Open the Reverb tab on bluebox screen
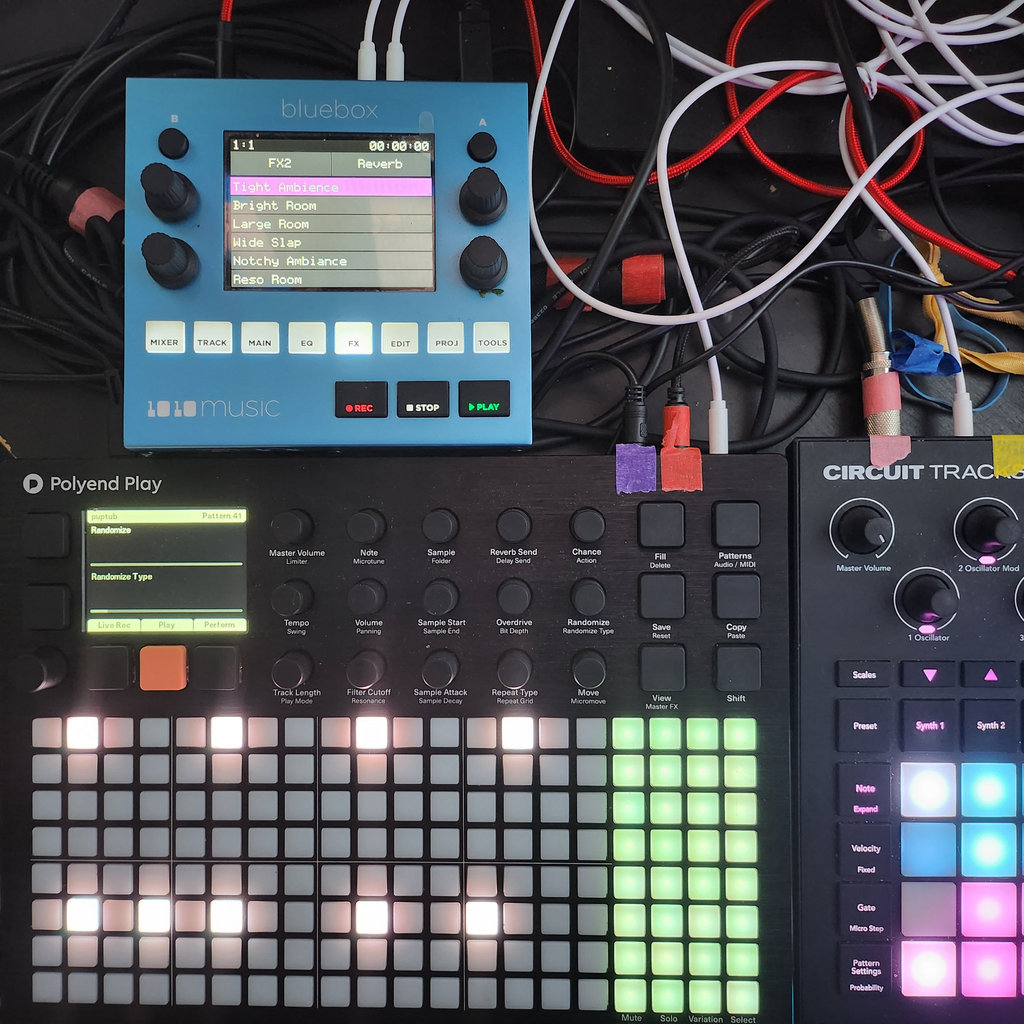 tap(381, 163)
